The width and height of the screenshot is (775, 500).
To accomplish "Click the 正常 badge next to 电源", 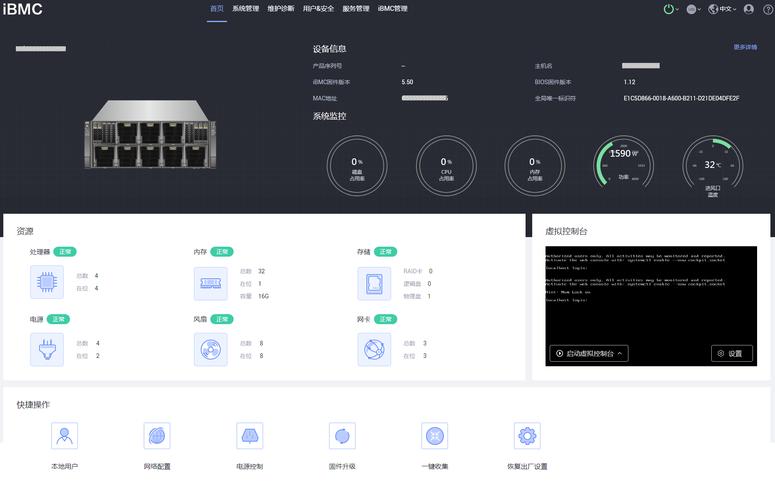I will click(58, 319).
